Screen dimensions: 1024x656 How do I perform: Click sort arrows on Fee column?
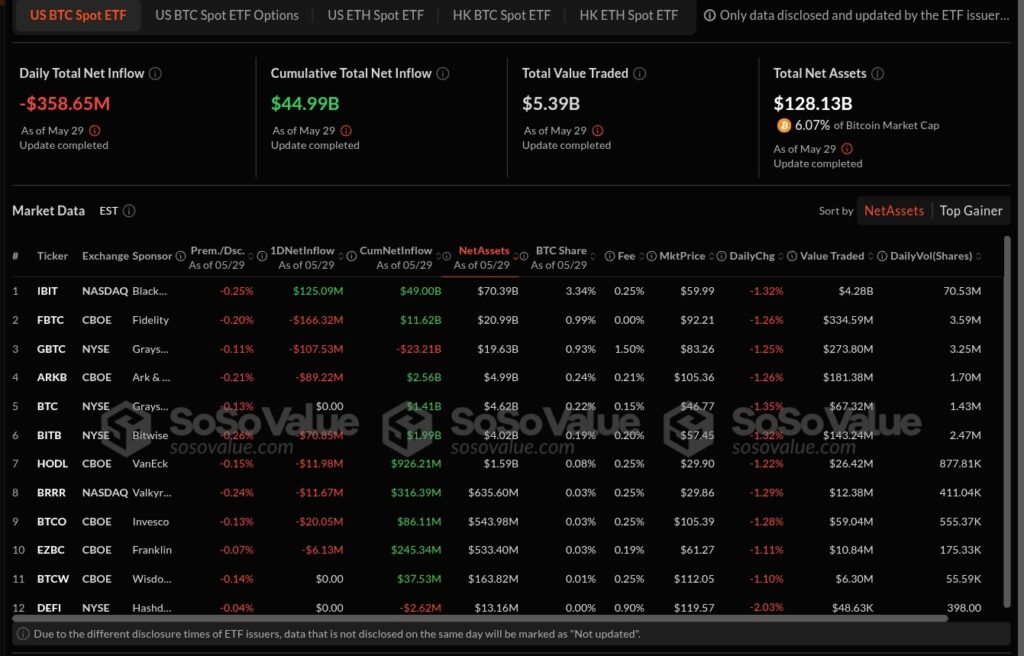(x=641, y=256)
